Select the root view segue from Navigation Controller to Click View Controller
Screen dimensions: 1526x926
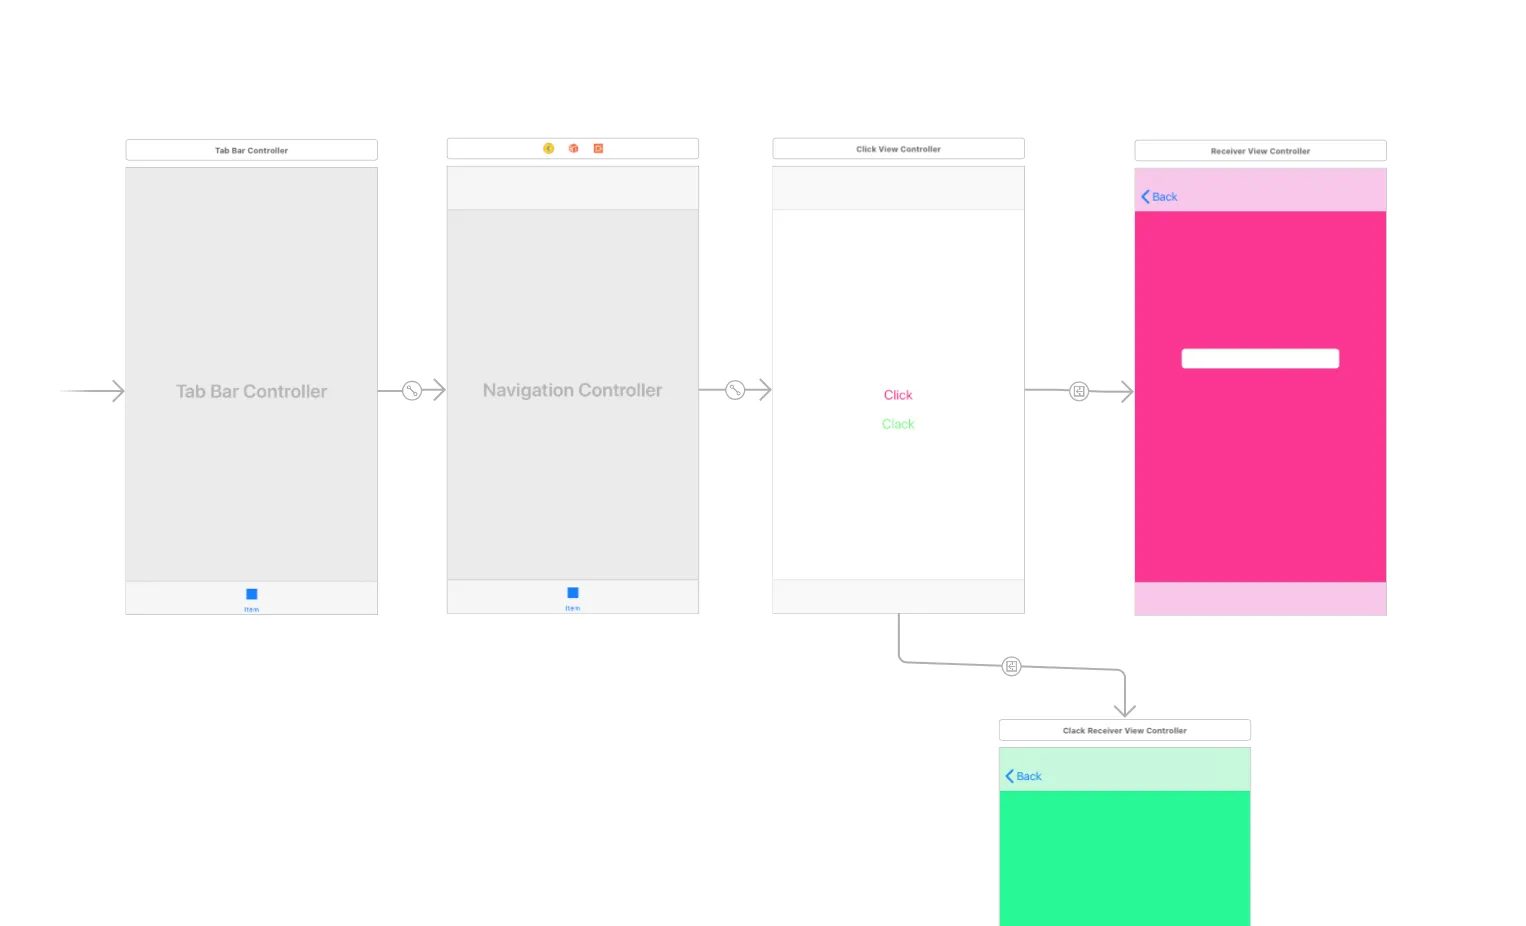coord(735,390)
